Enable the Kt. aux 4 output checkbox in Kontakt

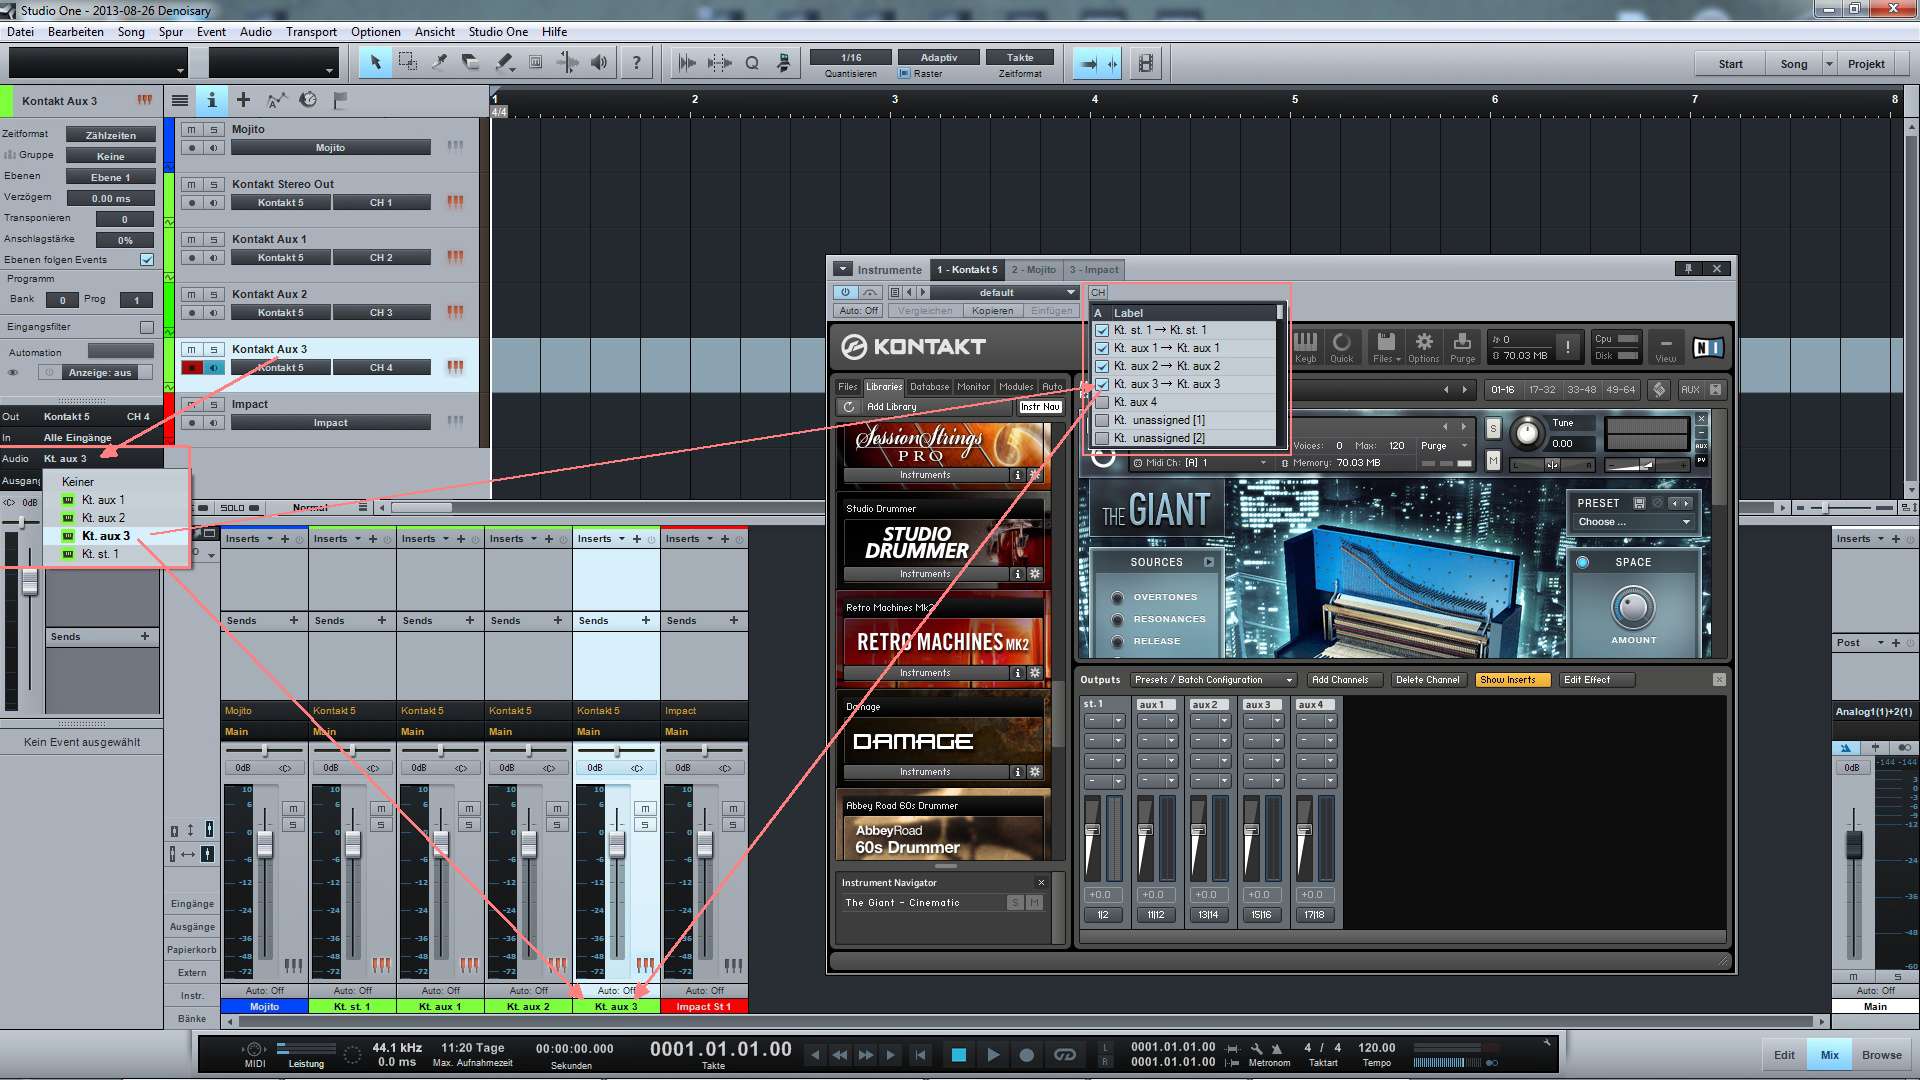pyautogui.click(x=1100, y=401)
